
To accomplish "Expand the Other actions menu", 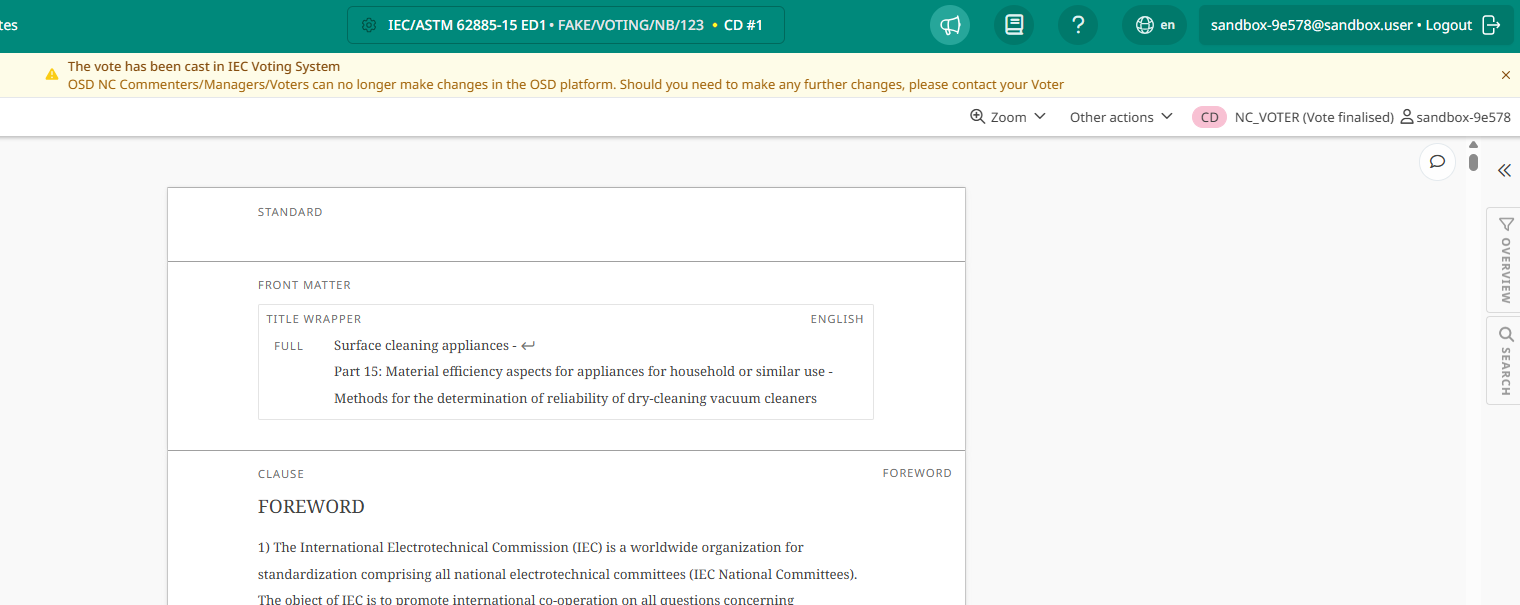I will [x=1121, y=117].
